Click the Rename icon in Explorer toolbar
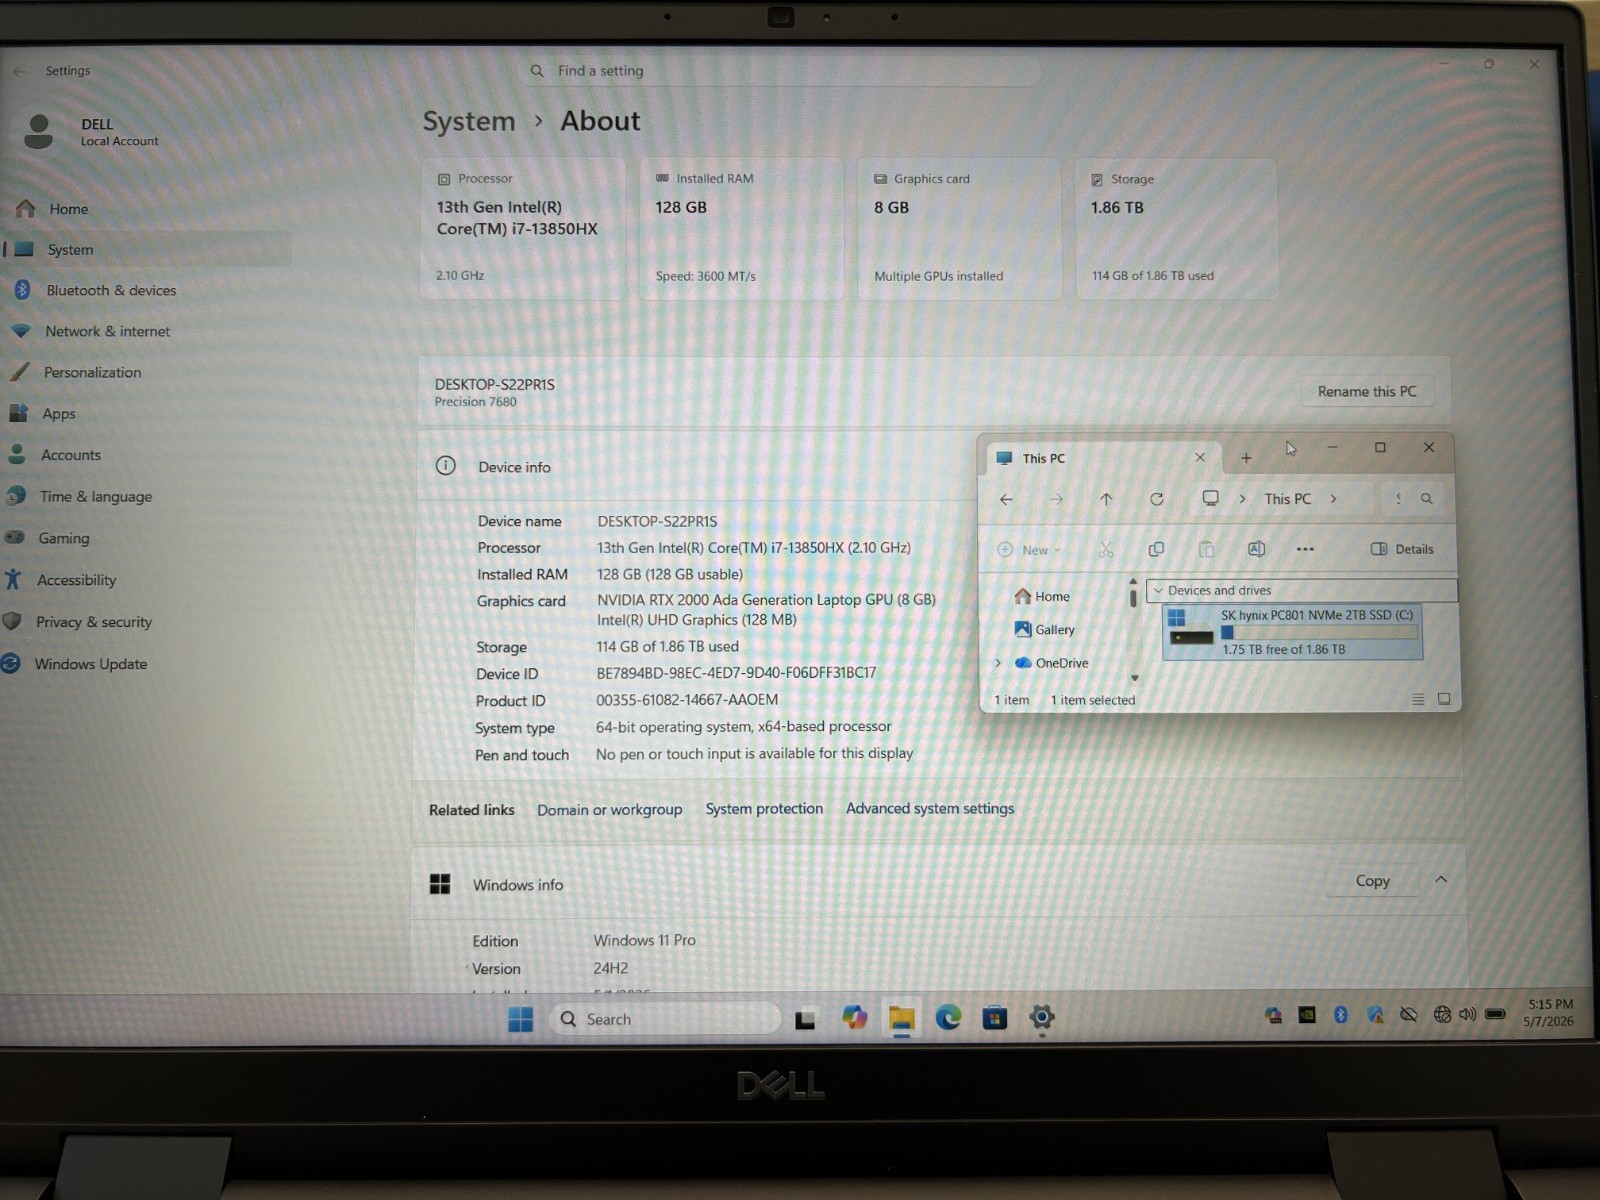Image resolution: width=1600 pixels, height=1200 pixels. (x=1256, y=549)
